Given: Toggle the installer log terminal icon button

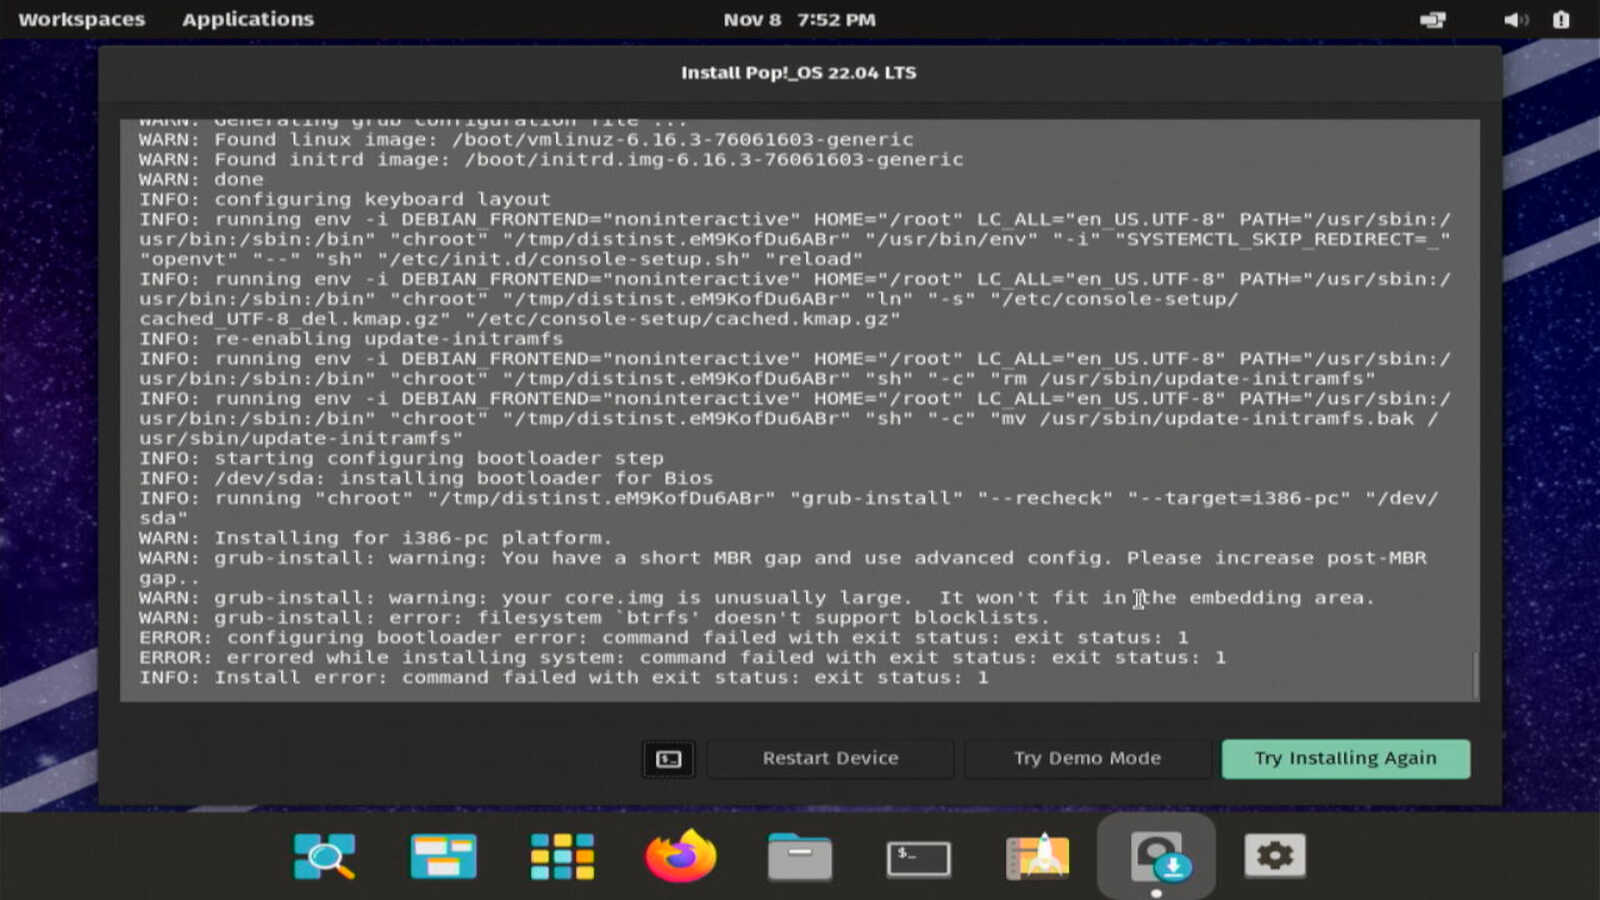Looking at the screenshot, I should click(668, 759).
